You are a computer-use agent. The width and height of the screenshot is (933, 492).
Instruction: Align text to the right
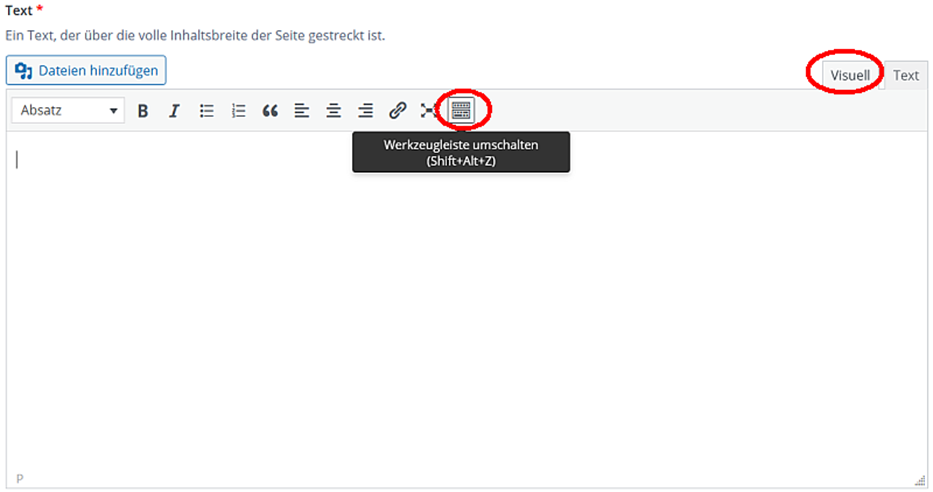click(x=366, y=111)
